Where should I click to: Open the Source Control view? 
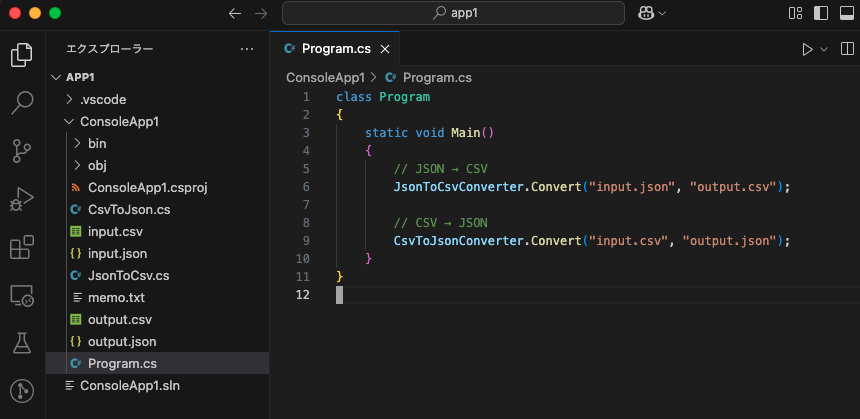[22, 150]
